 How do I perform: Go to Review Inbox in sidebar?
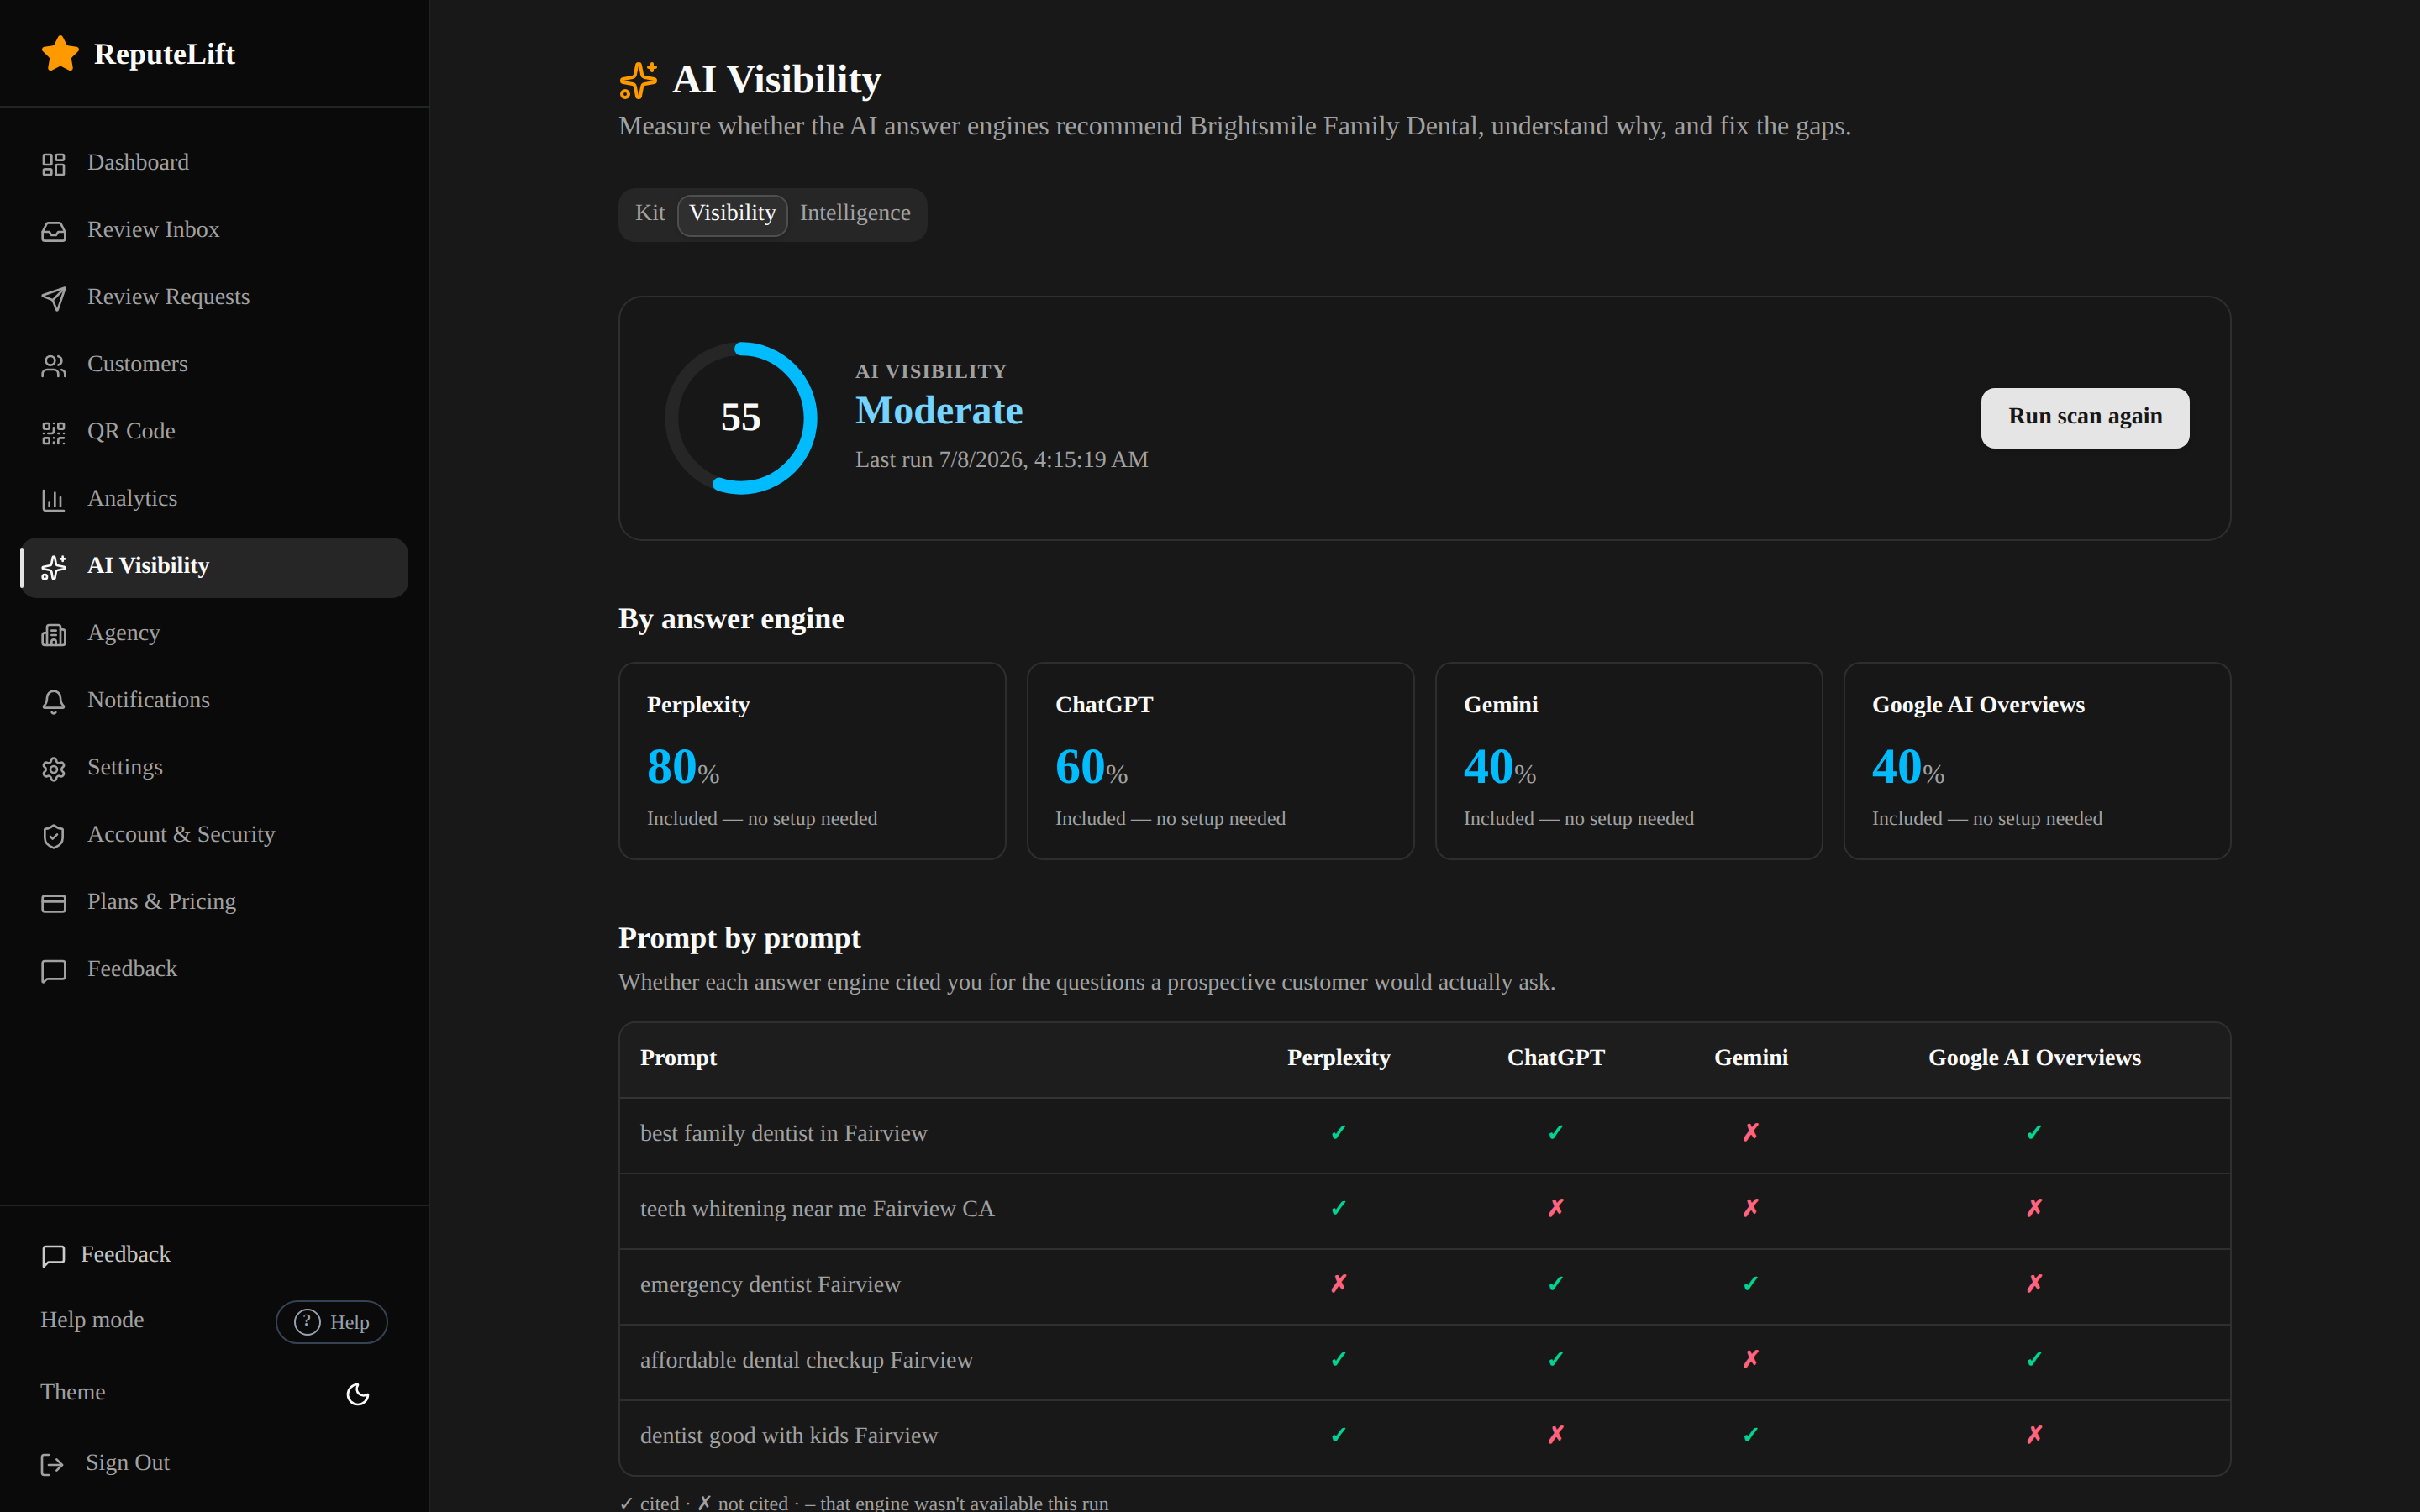(214, 230)
